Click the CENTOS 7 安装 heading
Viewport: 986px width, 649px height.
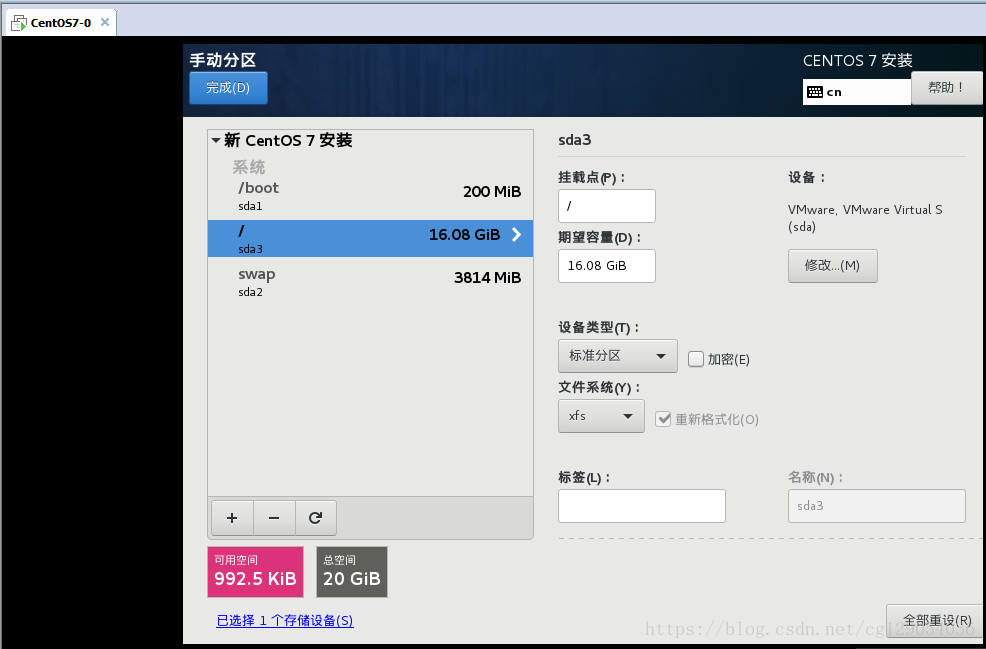[x=858, y=60]
